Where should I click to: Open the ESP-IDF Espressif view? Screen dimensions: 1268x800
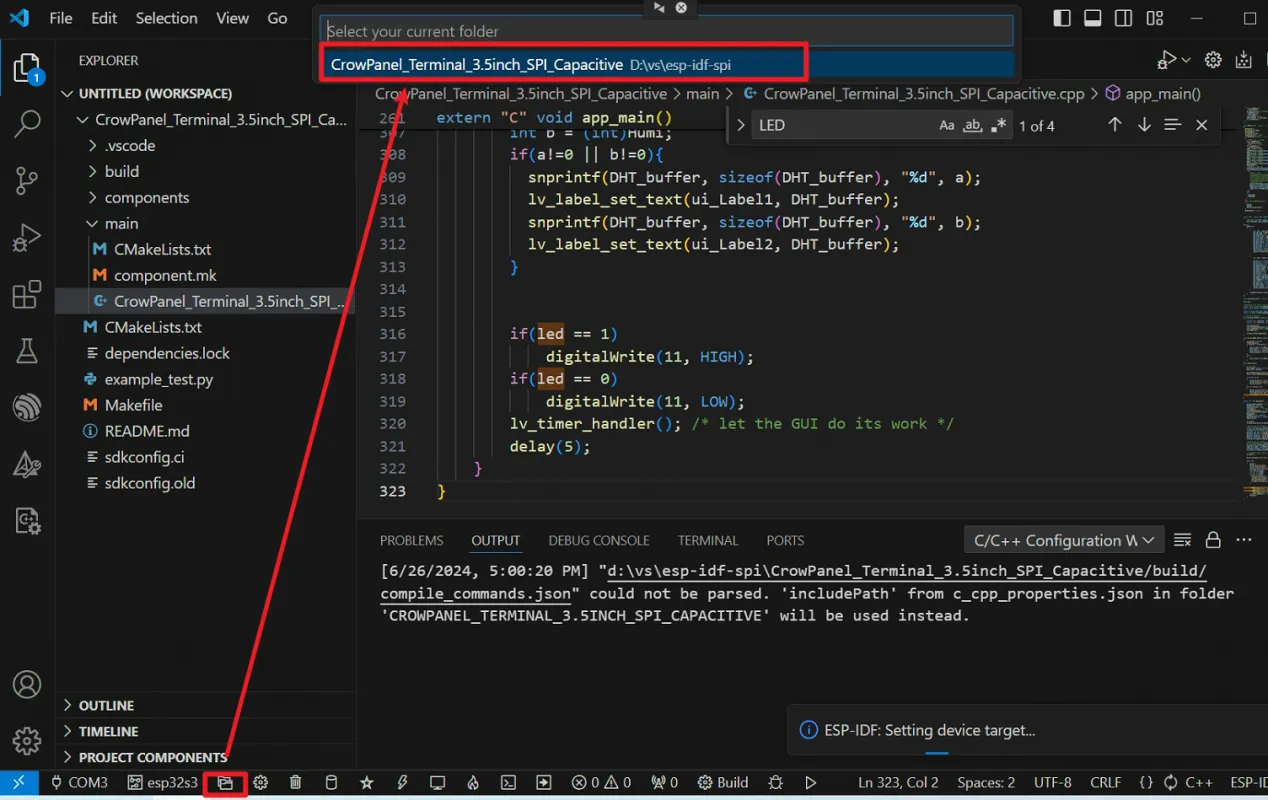tap(27, 407)
